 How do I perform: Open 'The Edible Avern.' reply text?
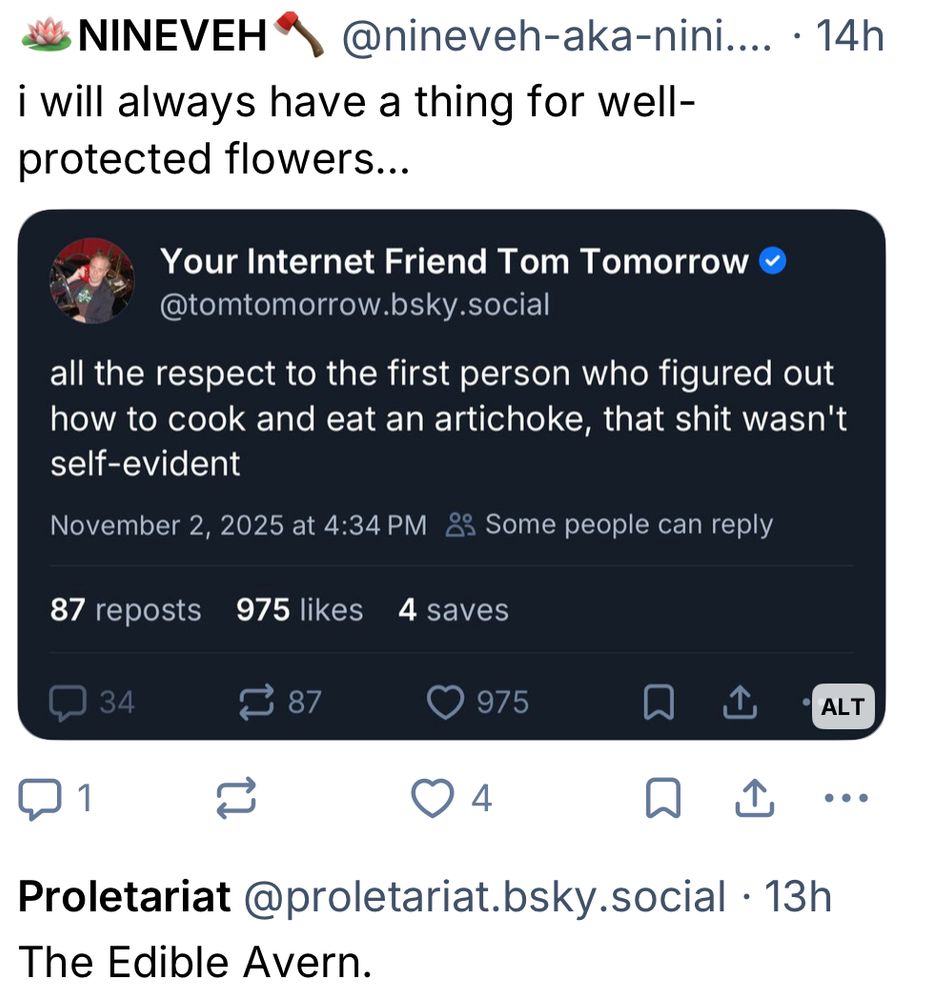pos(195,962)
